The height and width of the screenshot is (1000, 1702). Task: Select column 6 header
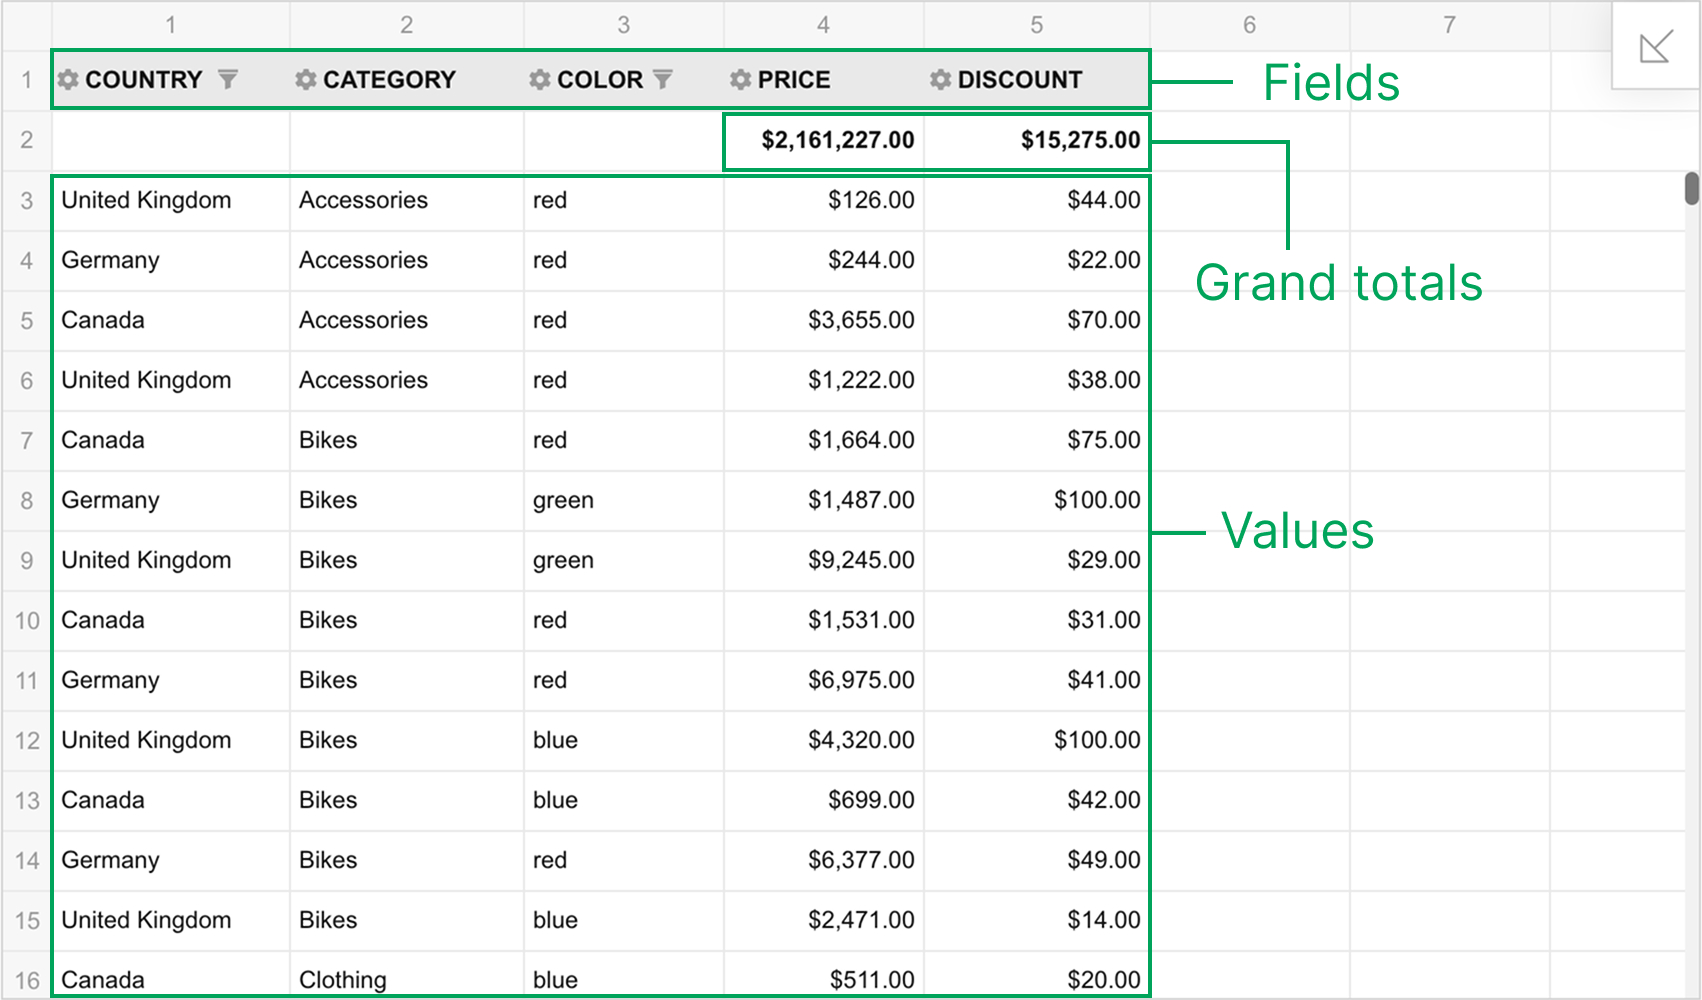coord(1249,24)
